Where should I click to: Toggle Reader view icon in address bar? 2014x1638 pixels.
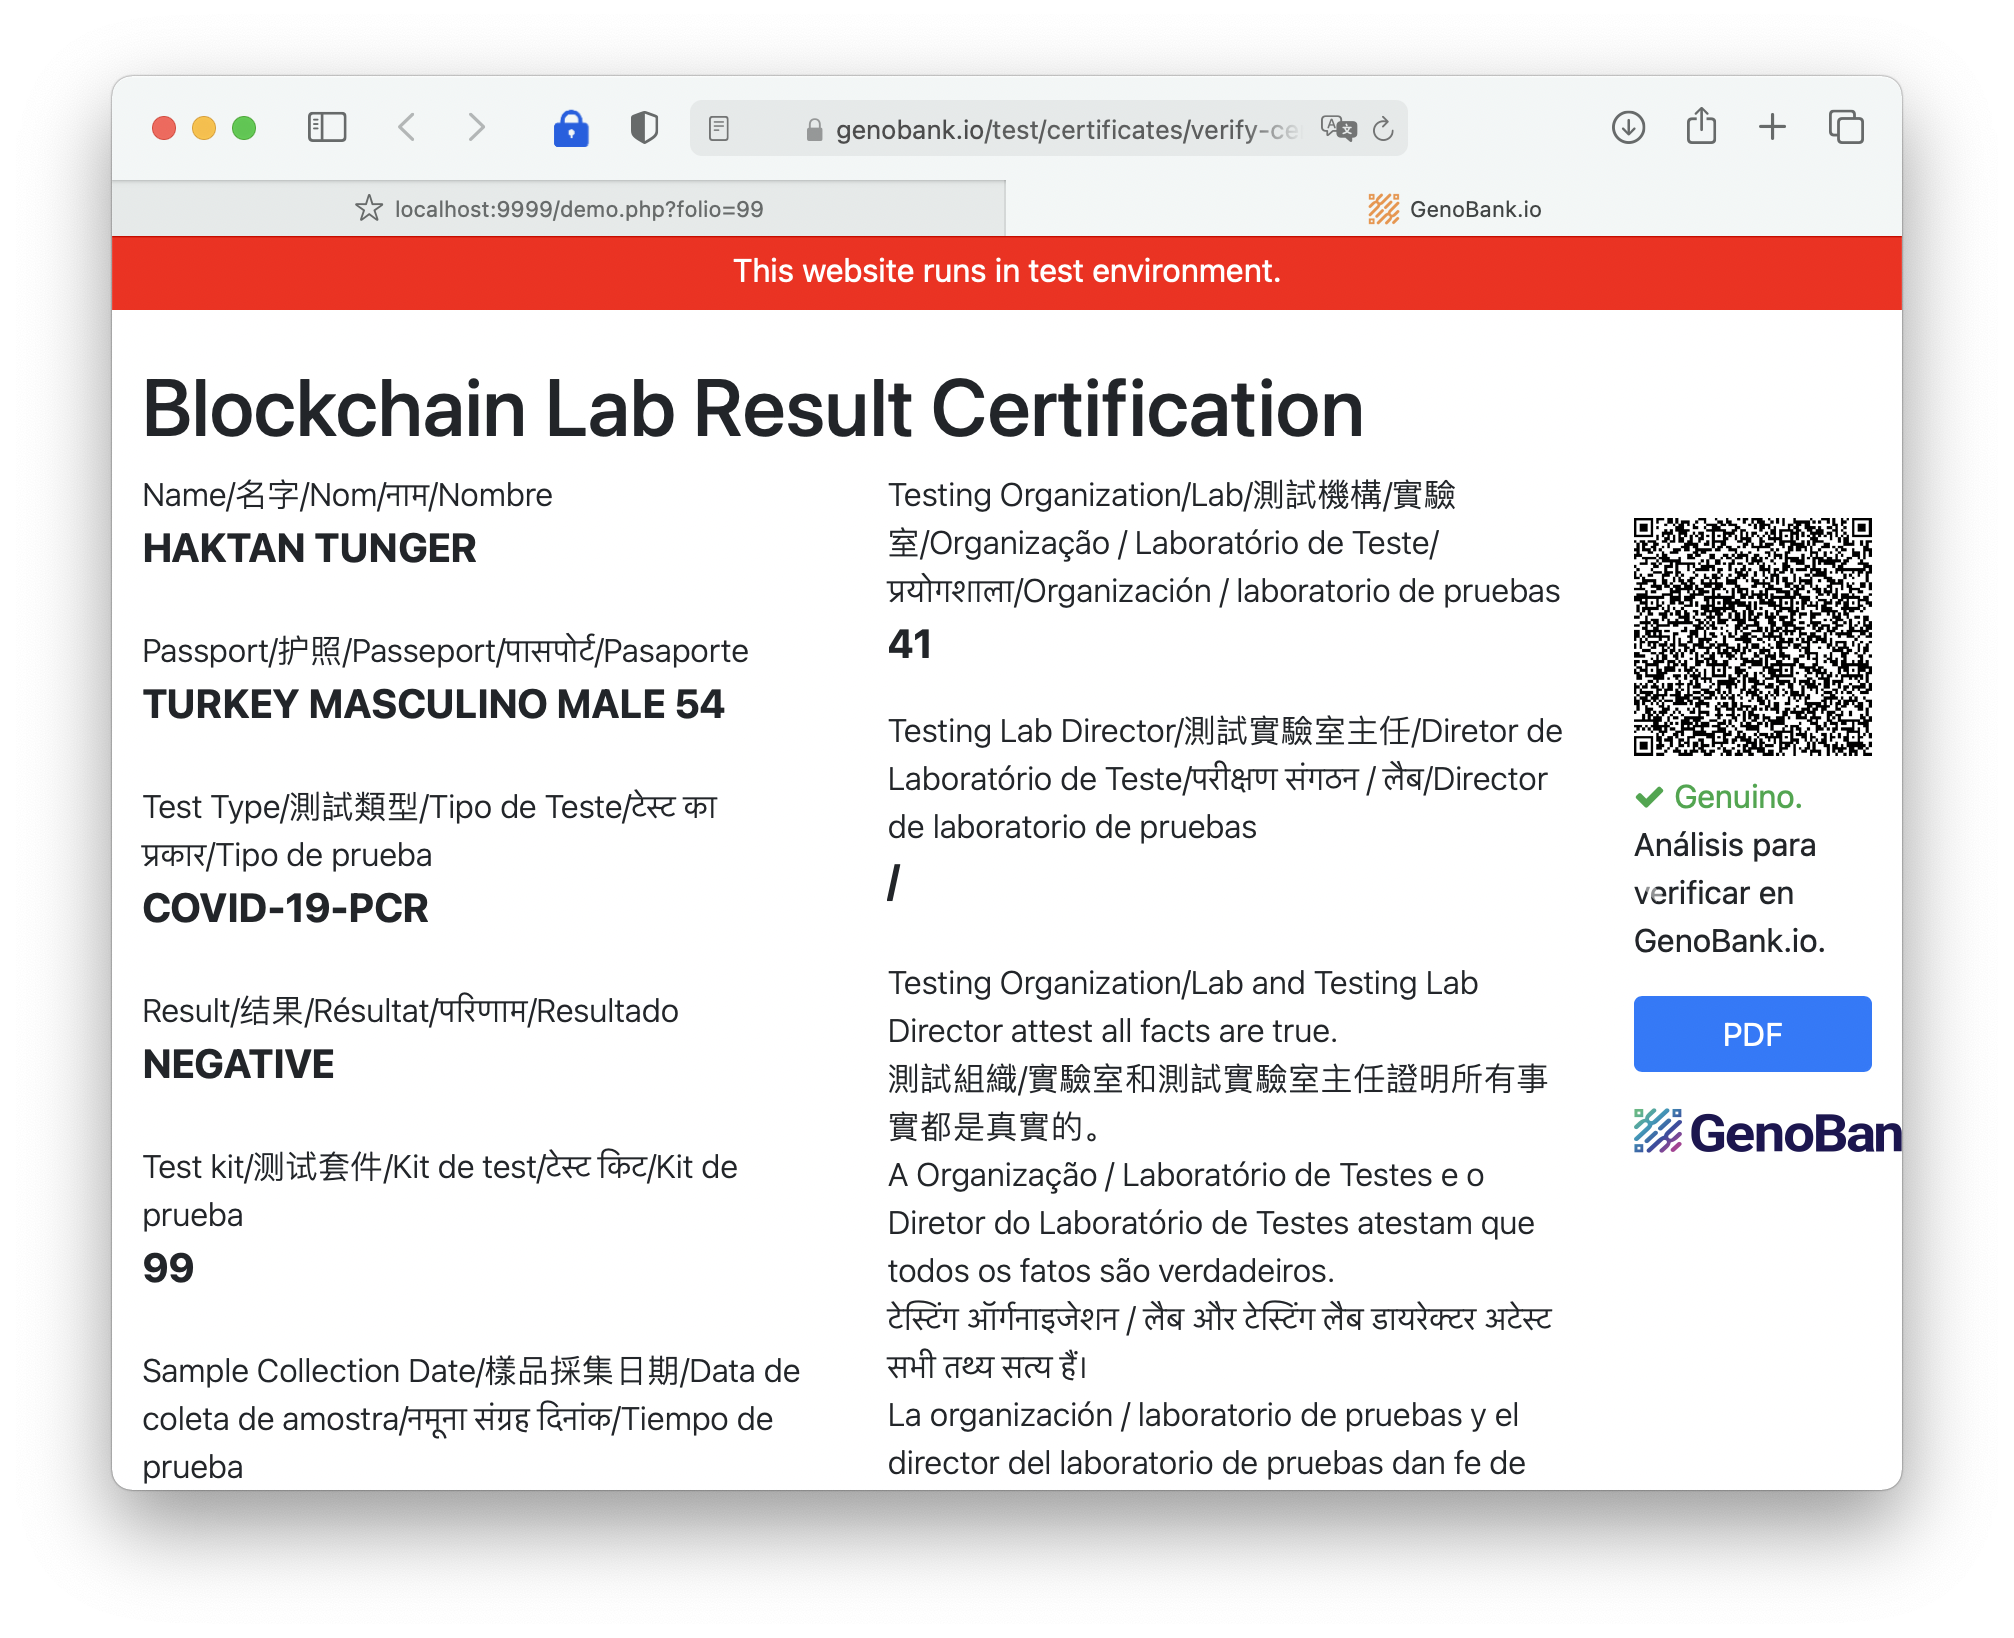coord(719,129)
